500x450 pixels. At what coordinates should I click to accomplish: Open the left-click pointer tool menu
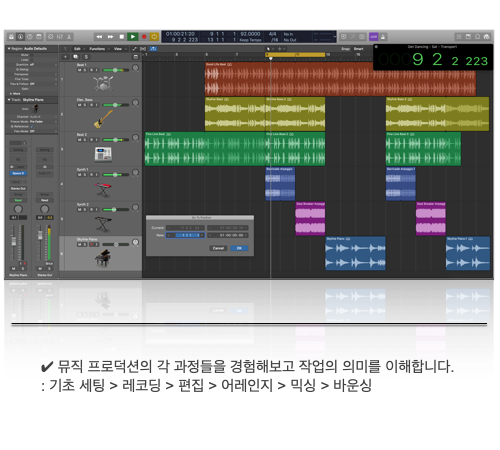[x=269, y=49]
